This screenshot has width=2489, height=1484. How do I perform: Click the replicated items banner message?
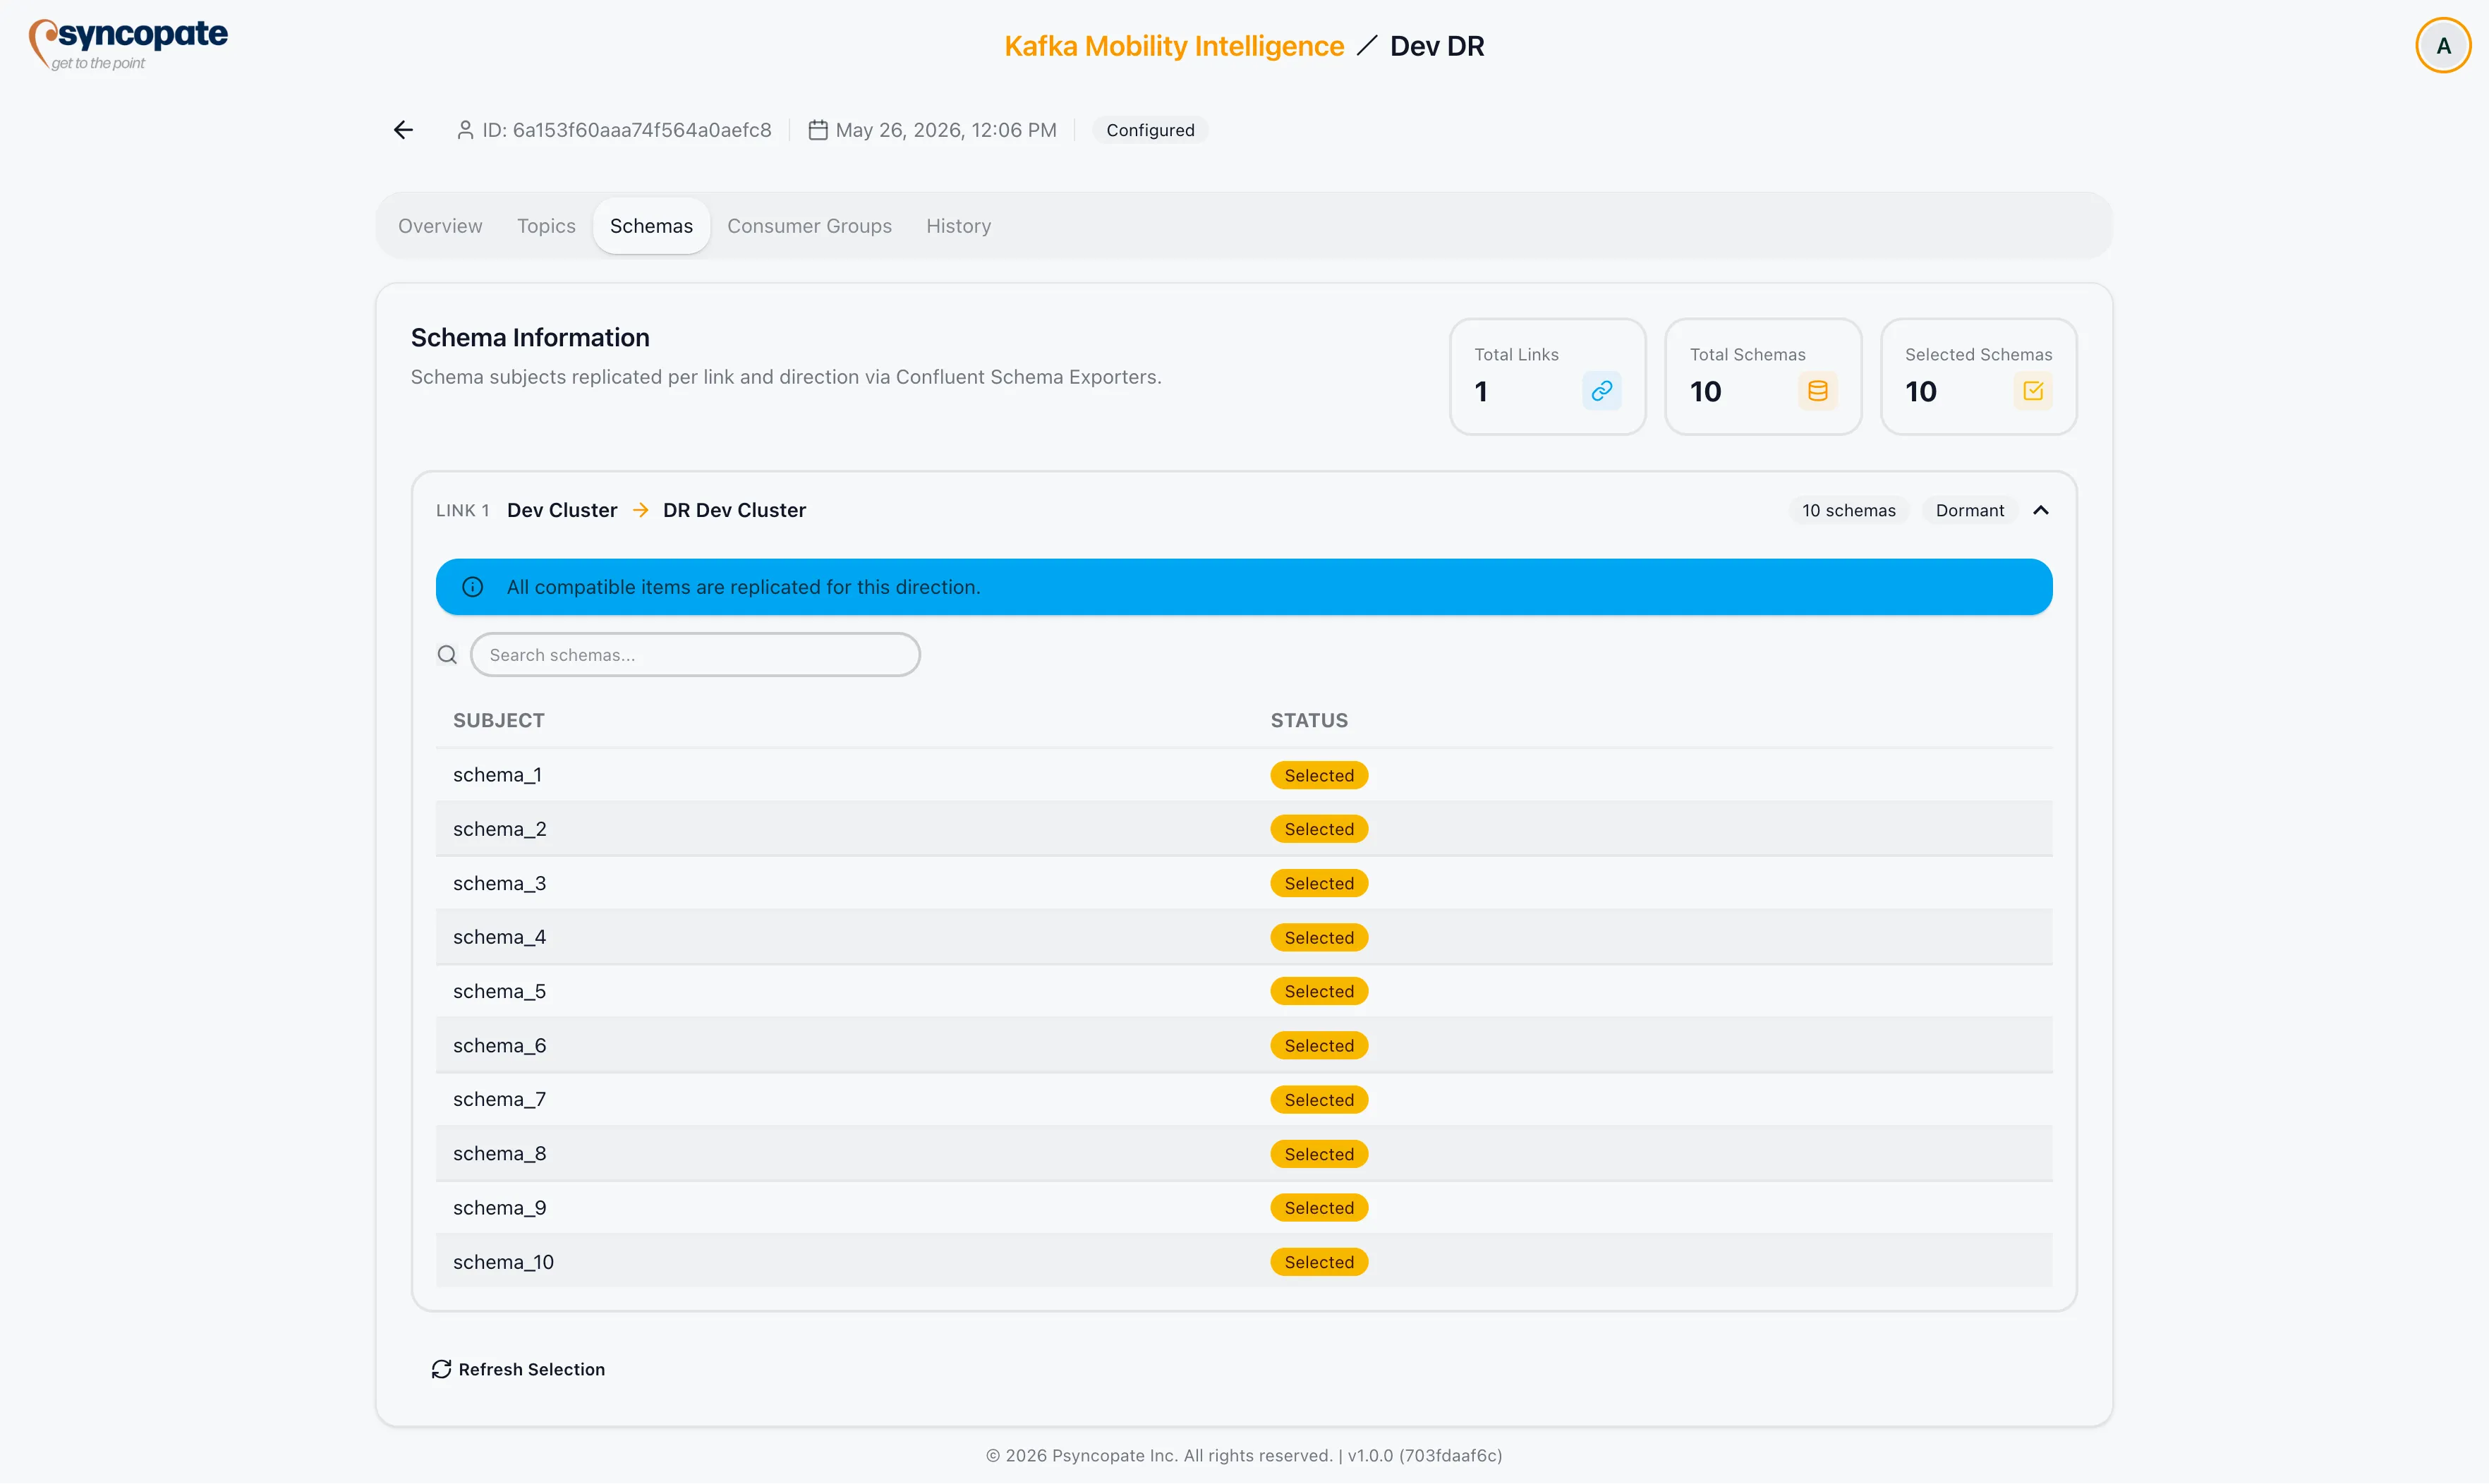(743, 587)
